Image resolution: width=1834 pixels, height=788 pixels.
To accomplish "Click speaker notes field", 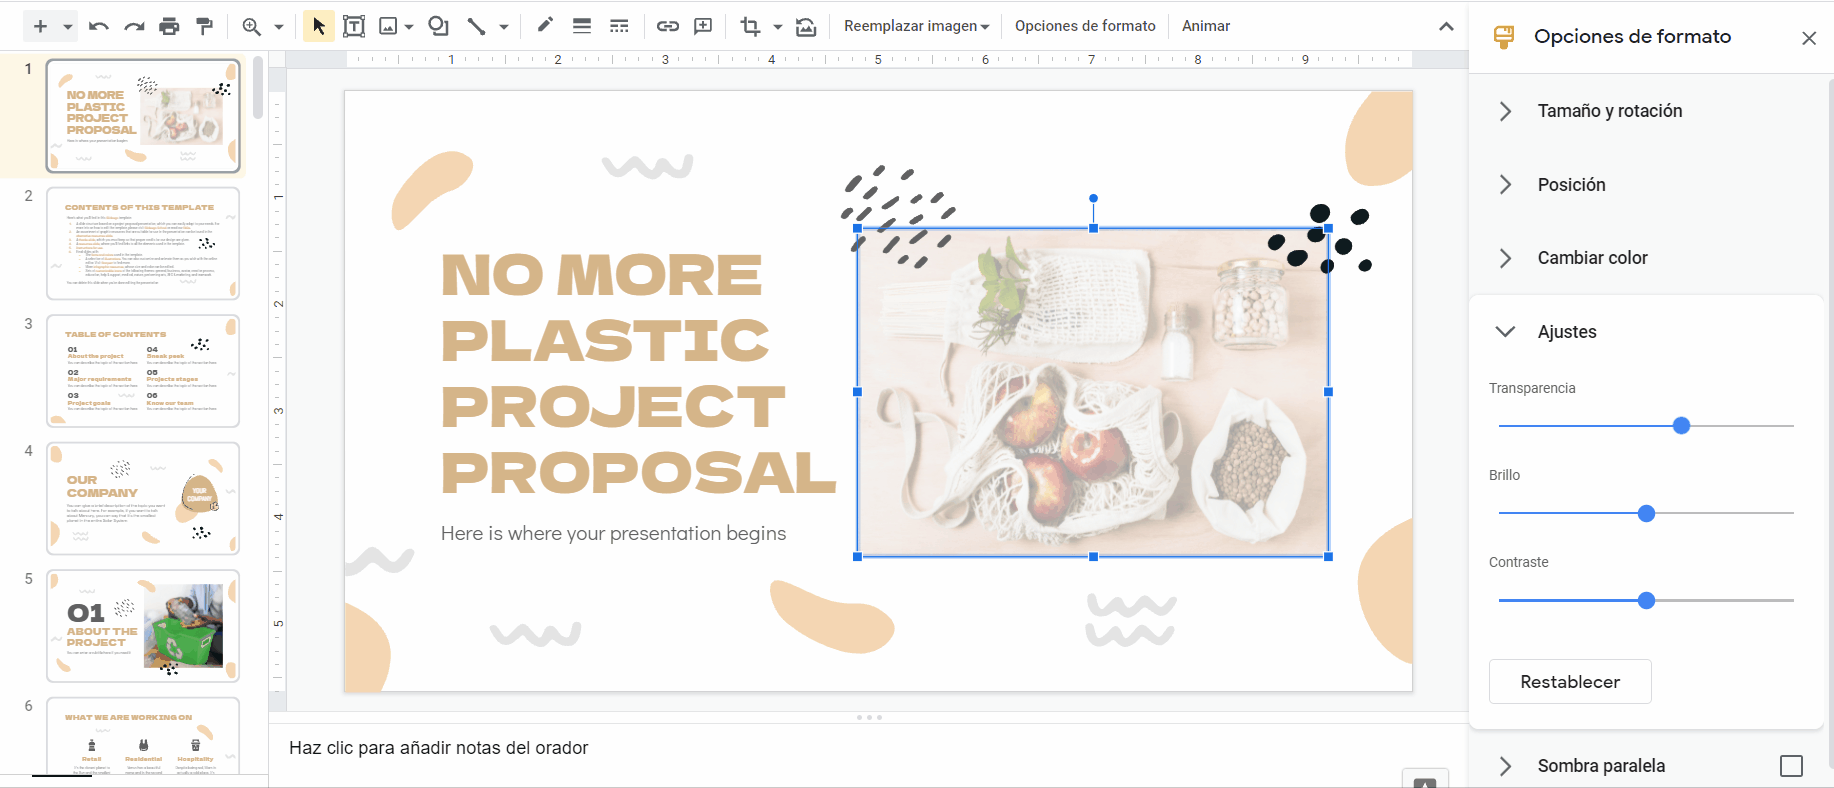I will pos(868,748).
